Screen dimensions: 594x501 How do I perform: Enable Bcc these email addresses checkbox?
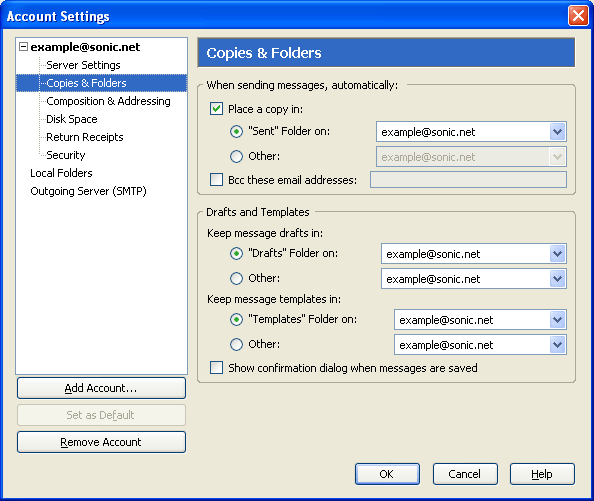(x=216, y=179)
